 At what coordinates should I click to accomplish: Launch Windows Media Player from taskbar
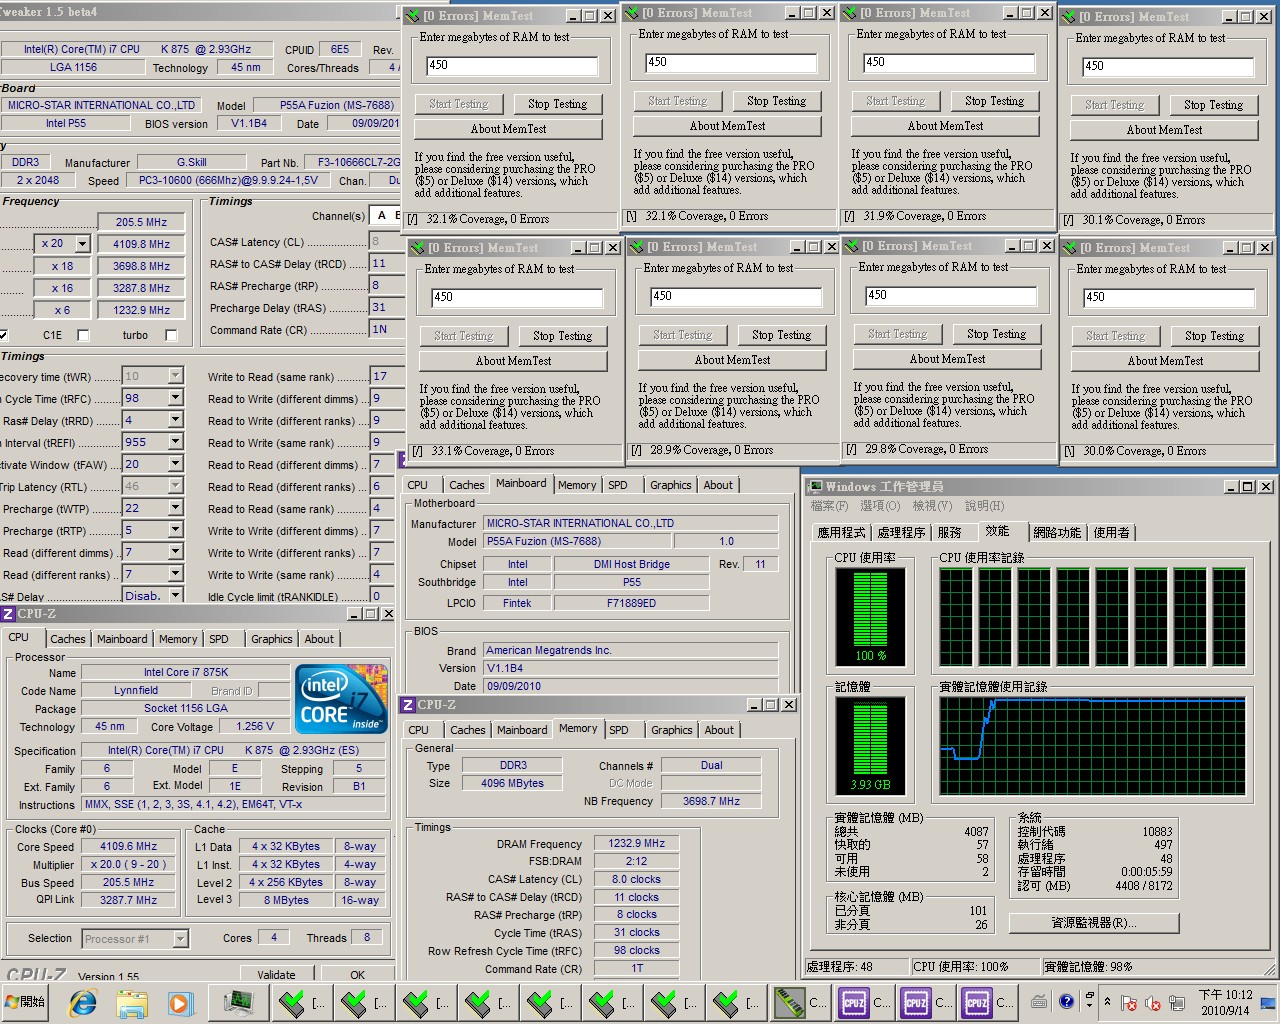[x=180, y=1002]
